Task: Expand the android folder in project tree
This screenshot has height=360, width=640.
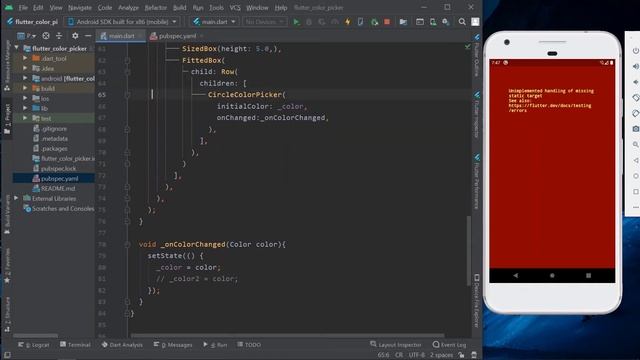Action: (x=25, y=78)
